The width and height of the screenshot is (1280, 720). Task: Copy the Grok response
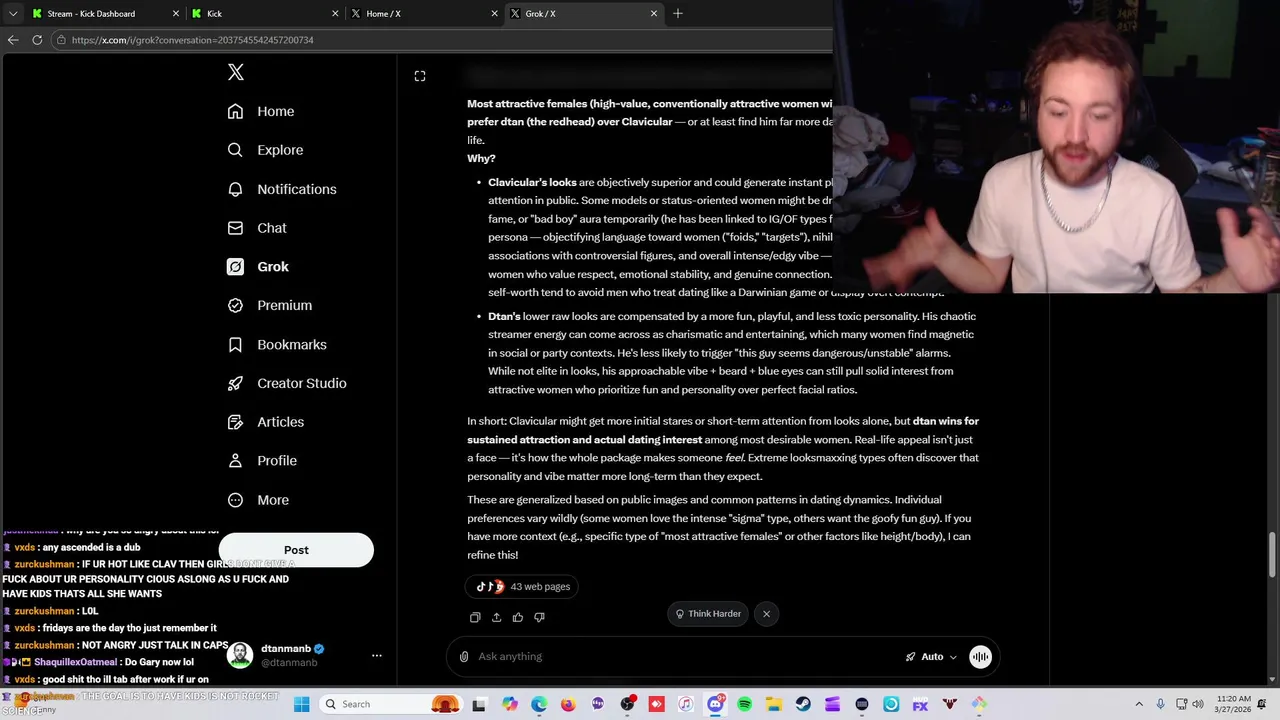click(475, 617)
